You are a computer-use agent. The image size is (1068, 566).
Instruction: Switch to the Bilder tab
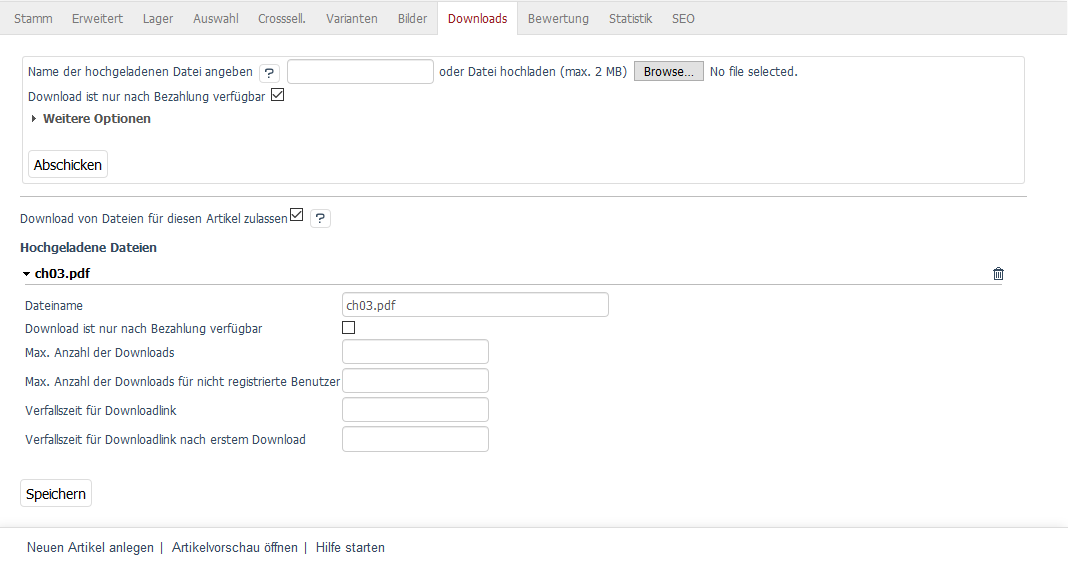(x=412, y=19)
